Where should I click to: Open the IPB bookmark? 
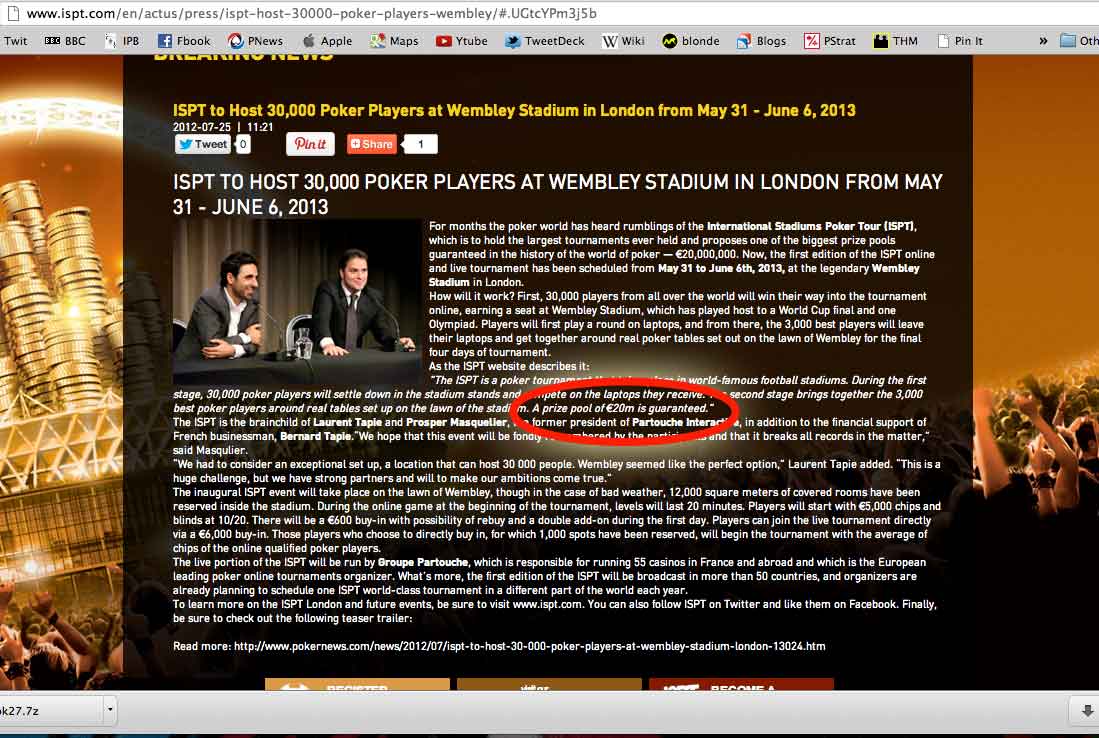click(122, 41)
